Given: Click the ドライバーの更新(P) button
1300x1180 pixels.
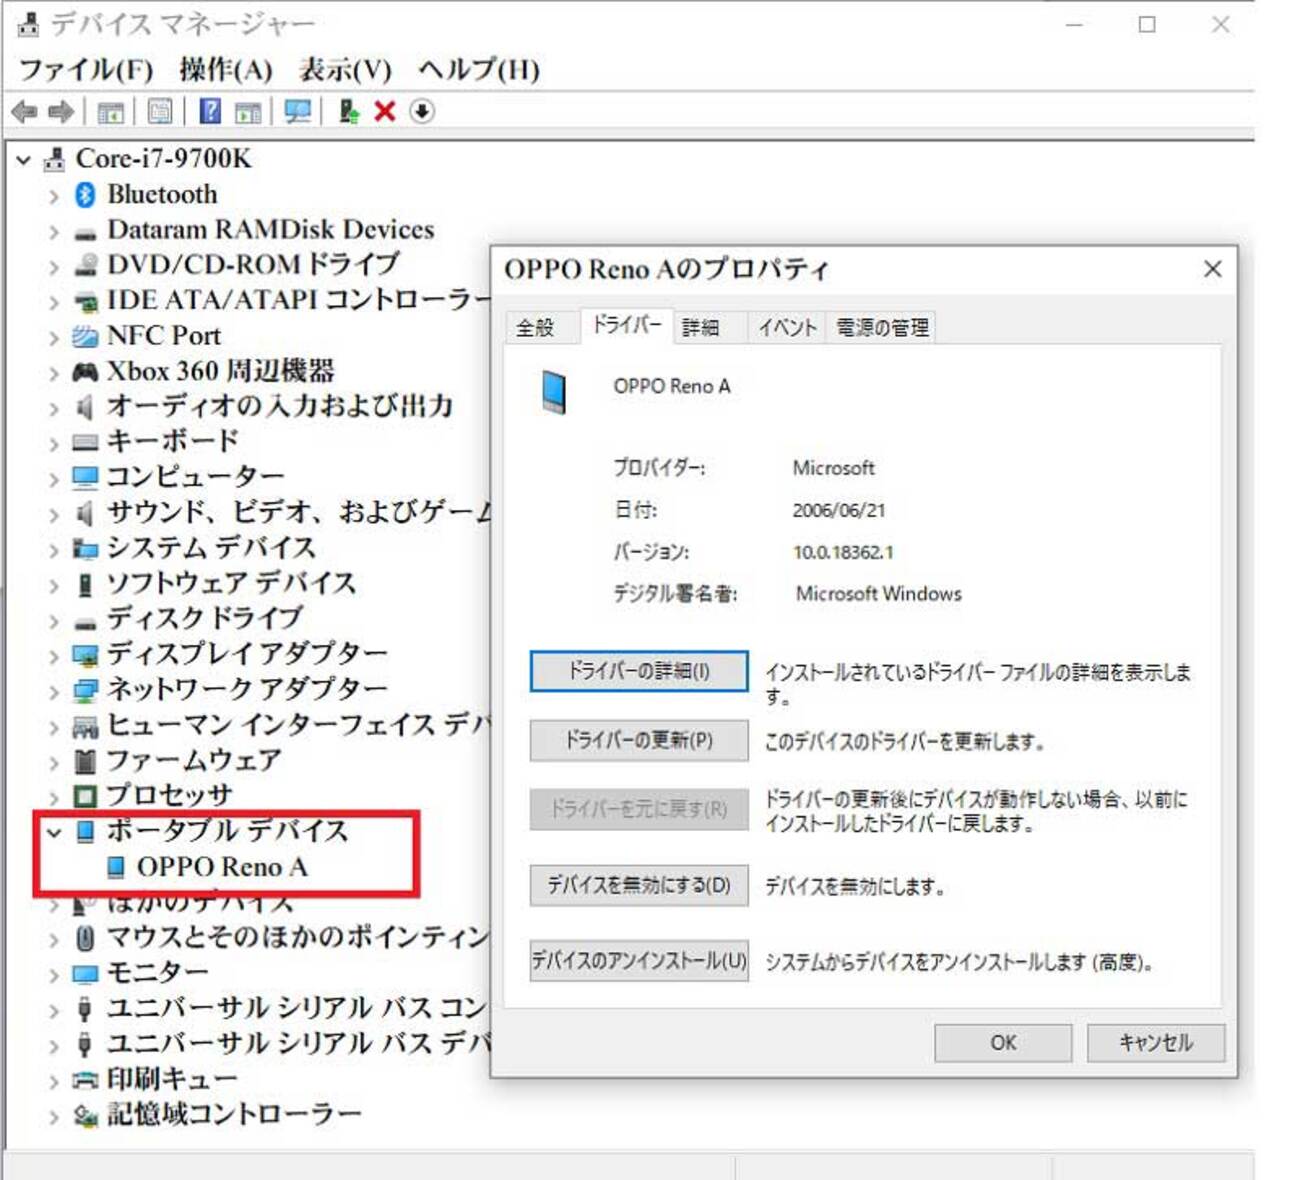Looking at the screenshot, I should coord(639,740).
